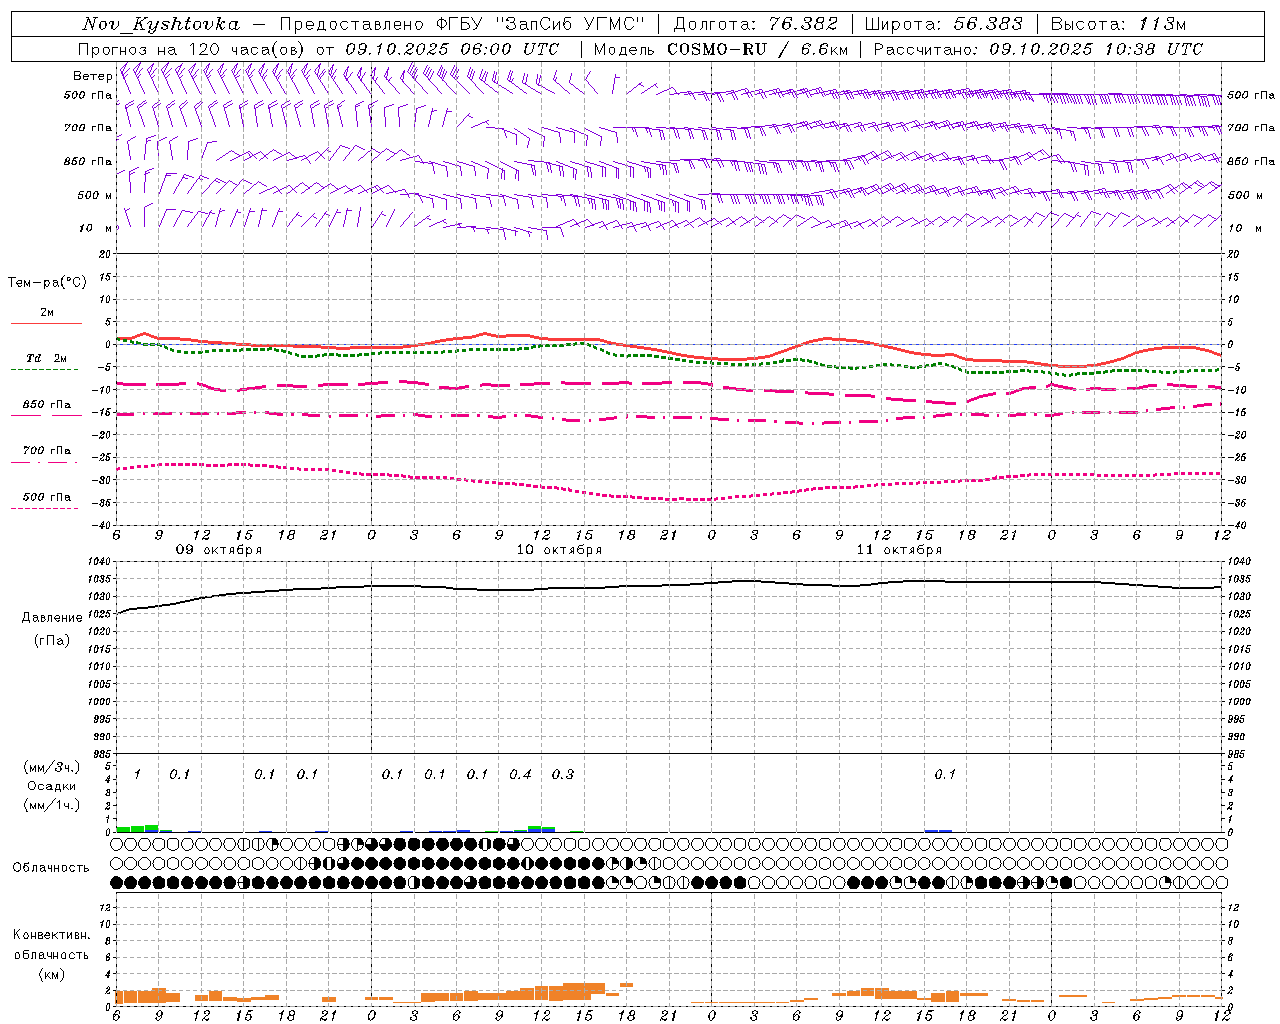Select the elevation text Высота: 113м
The width and height of the screenshot is (1280, 1024).
[x=1119, y=24]
